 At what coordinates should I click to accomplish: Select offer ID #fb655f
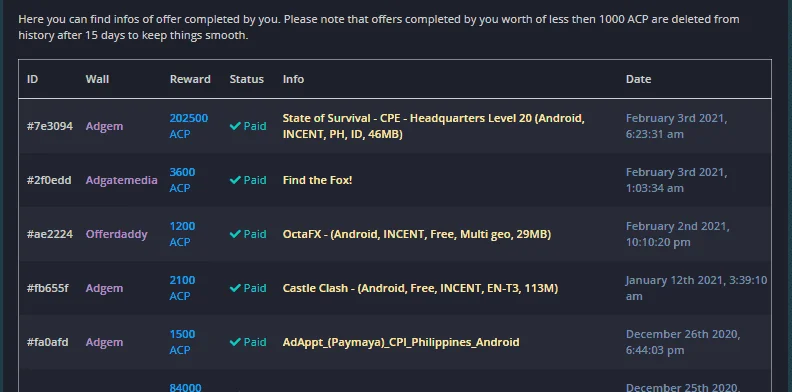tap(47, 288)
